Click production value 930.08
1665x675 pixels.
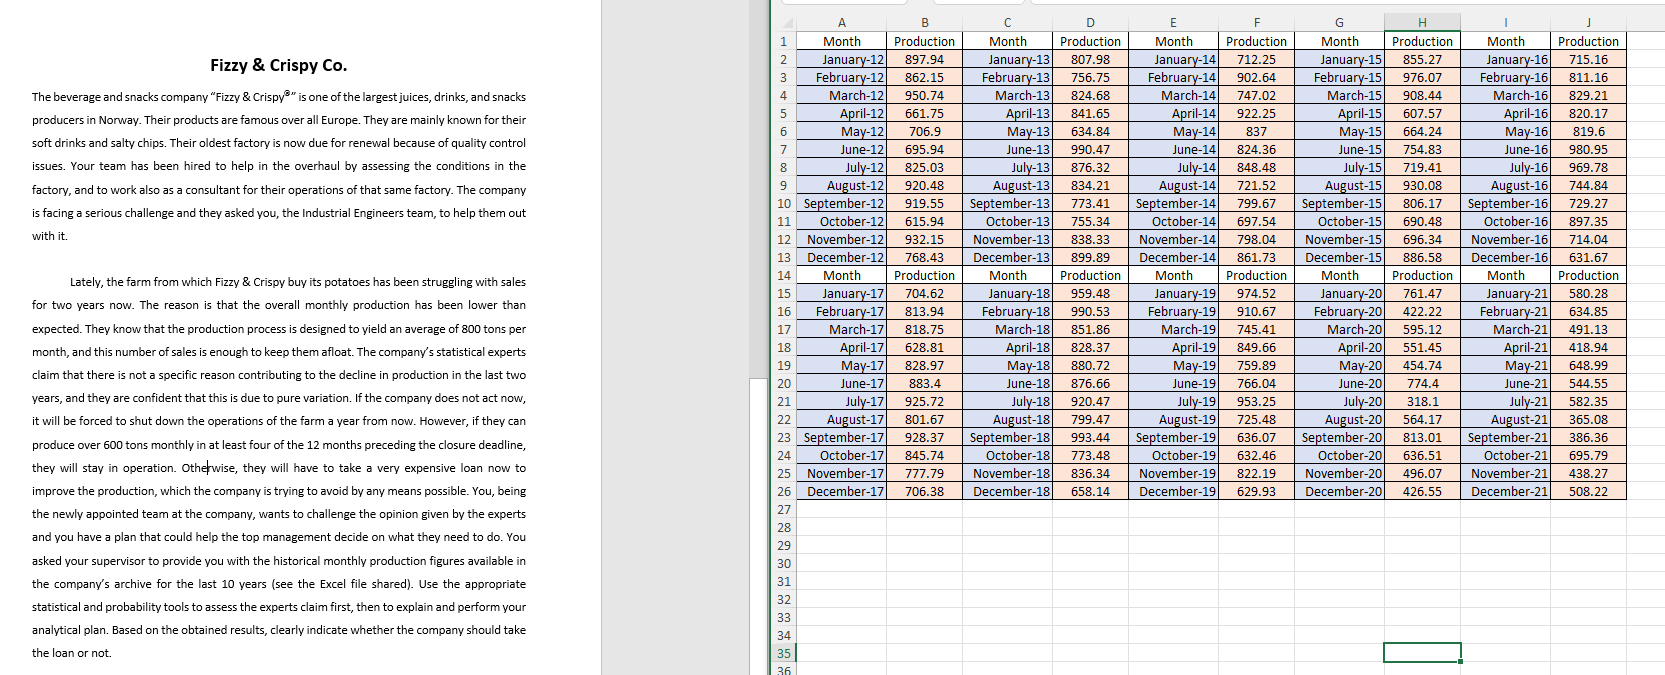pyautogui.click(x=1422, y=185)
